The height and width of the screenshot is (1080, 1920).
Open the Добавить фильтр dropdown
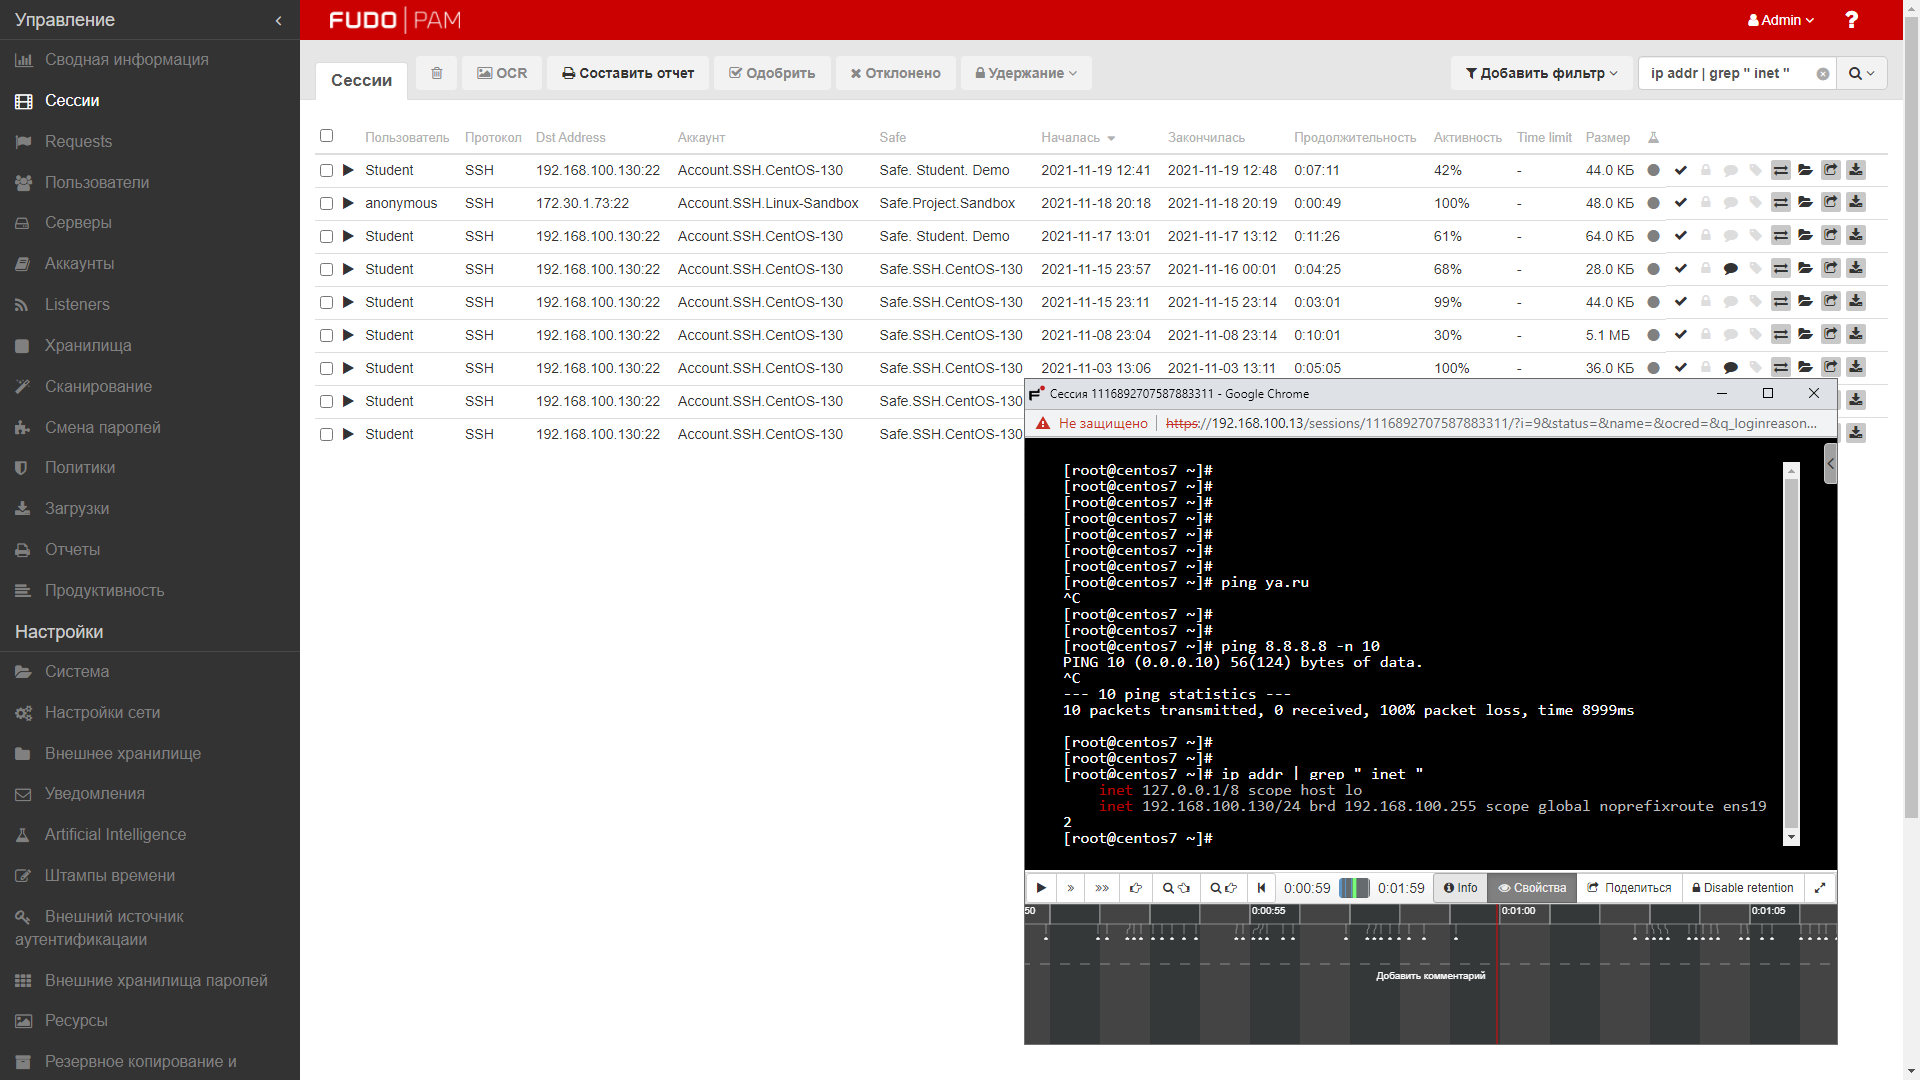1541,73
